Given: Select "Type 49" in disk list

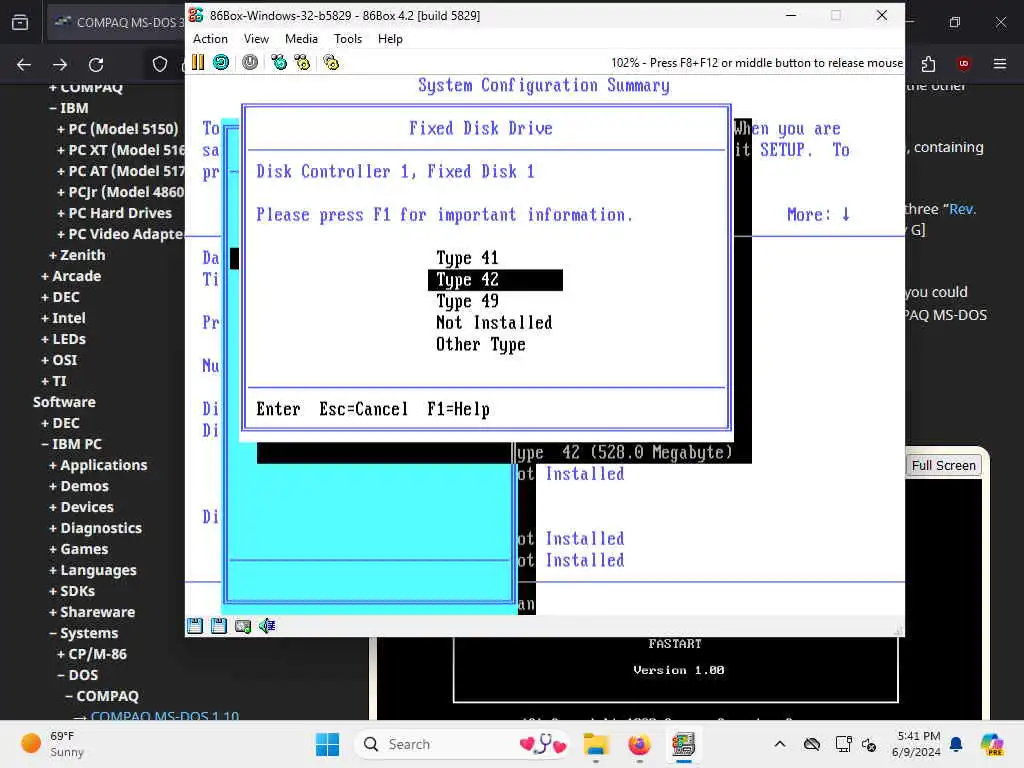Looking at the screenshot, I should coord(467,301).
